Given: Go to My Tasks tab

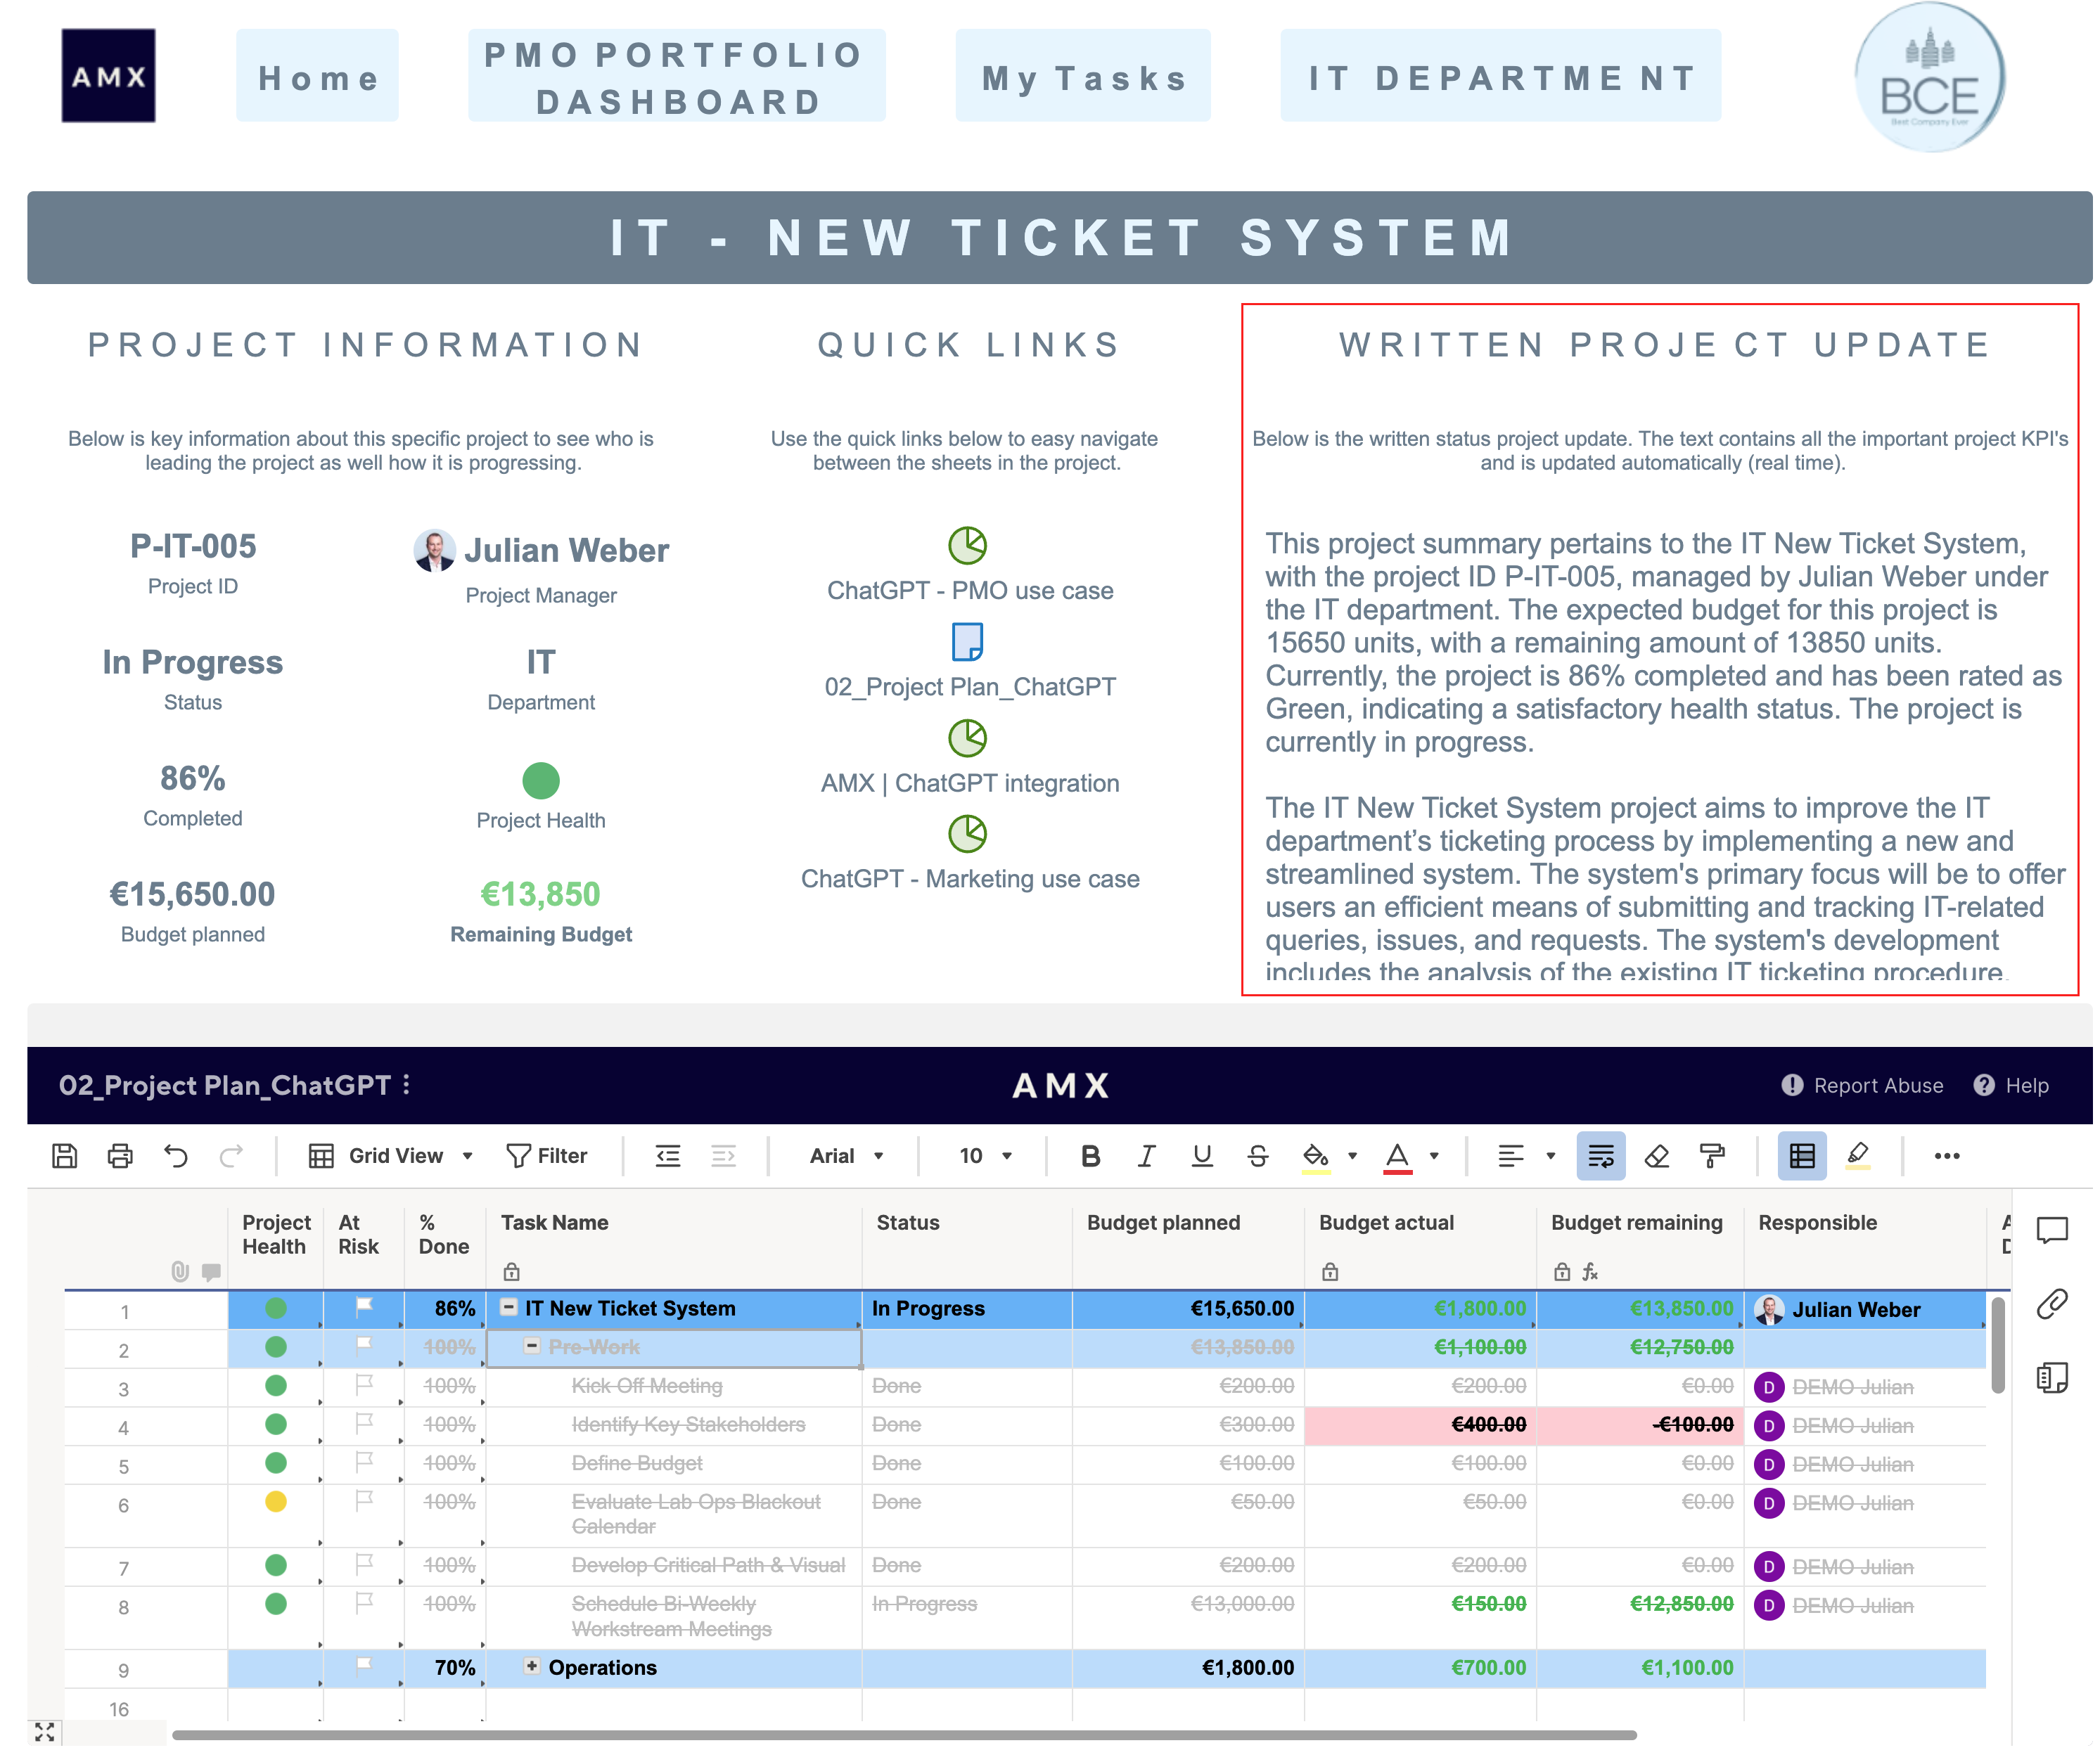Looking at the screenshot, I should point(1083,78).
